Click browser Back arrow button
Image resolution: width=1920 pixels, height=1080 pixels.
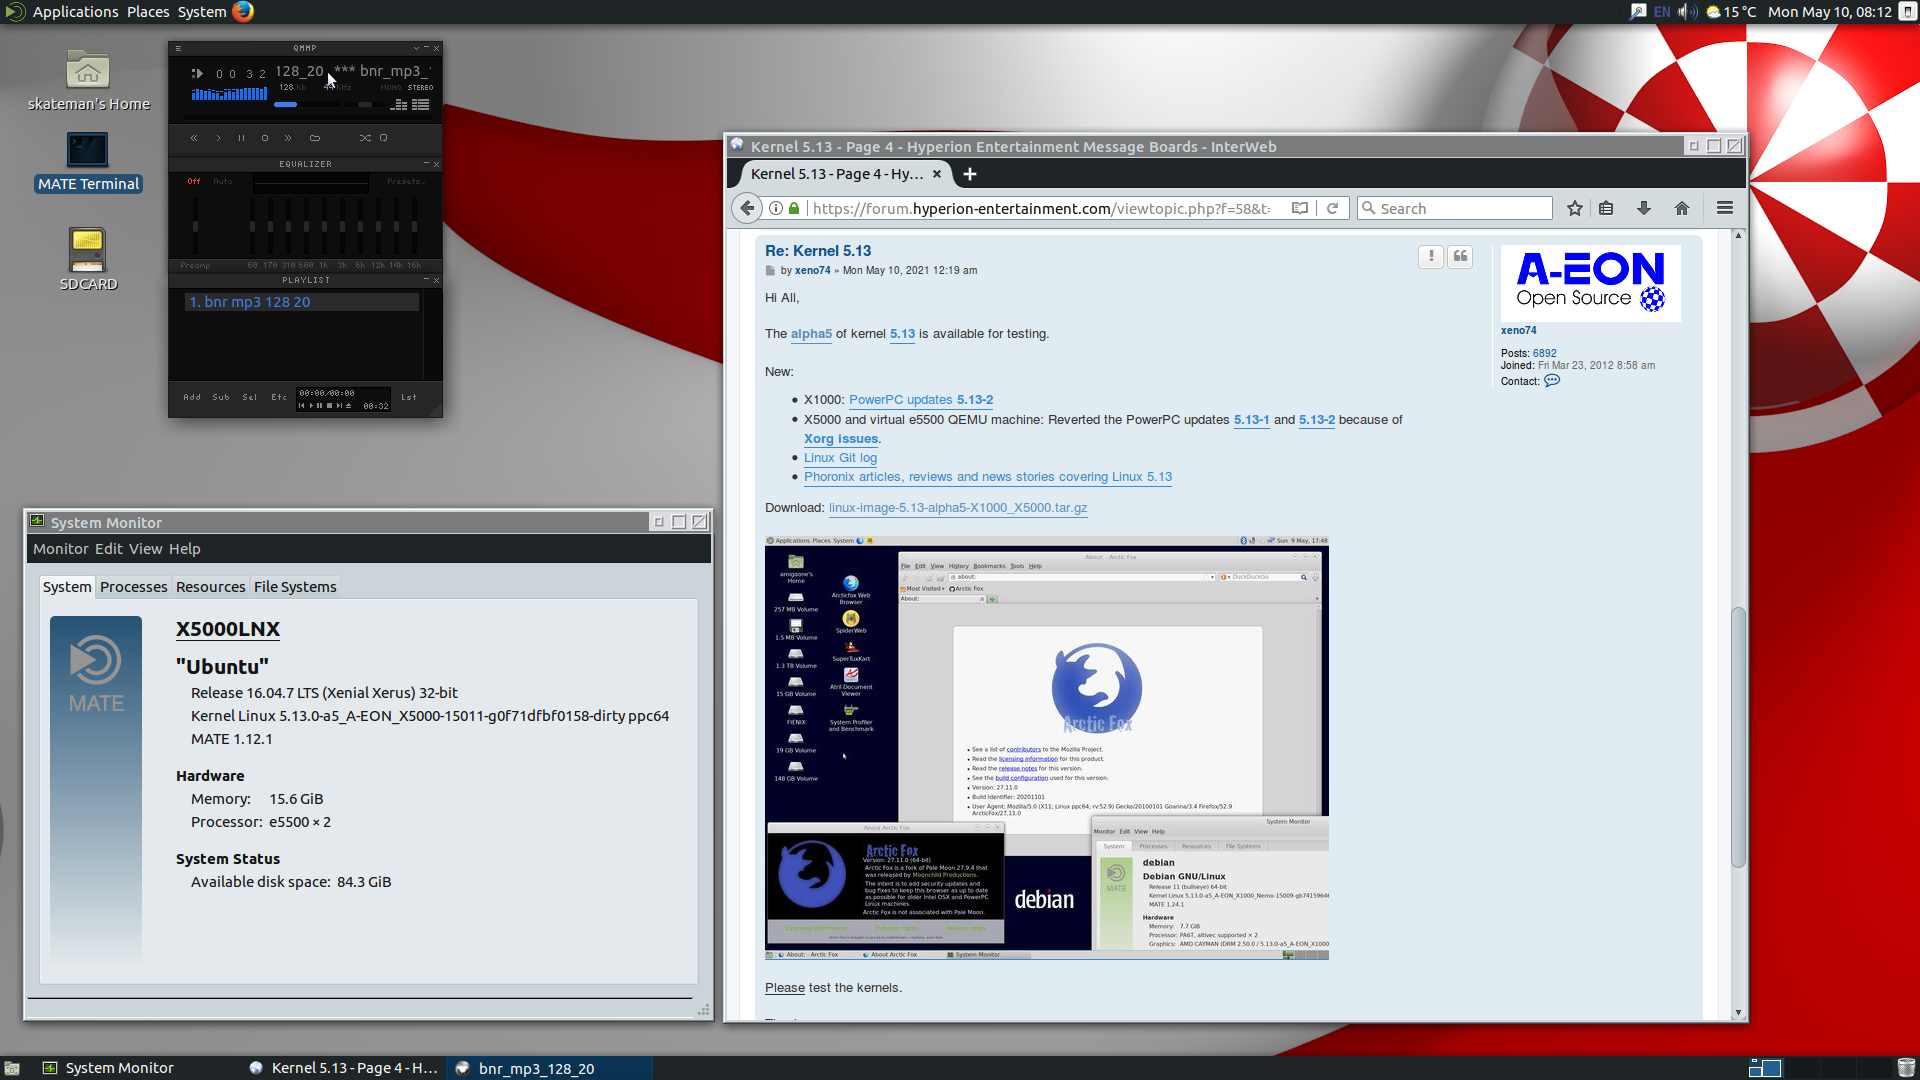747,208
